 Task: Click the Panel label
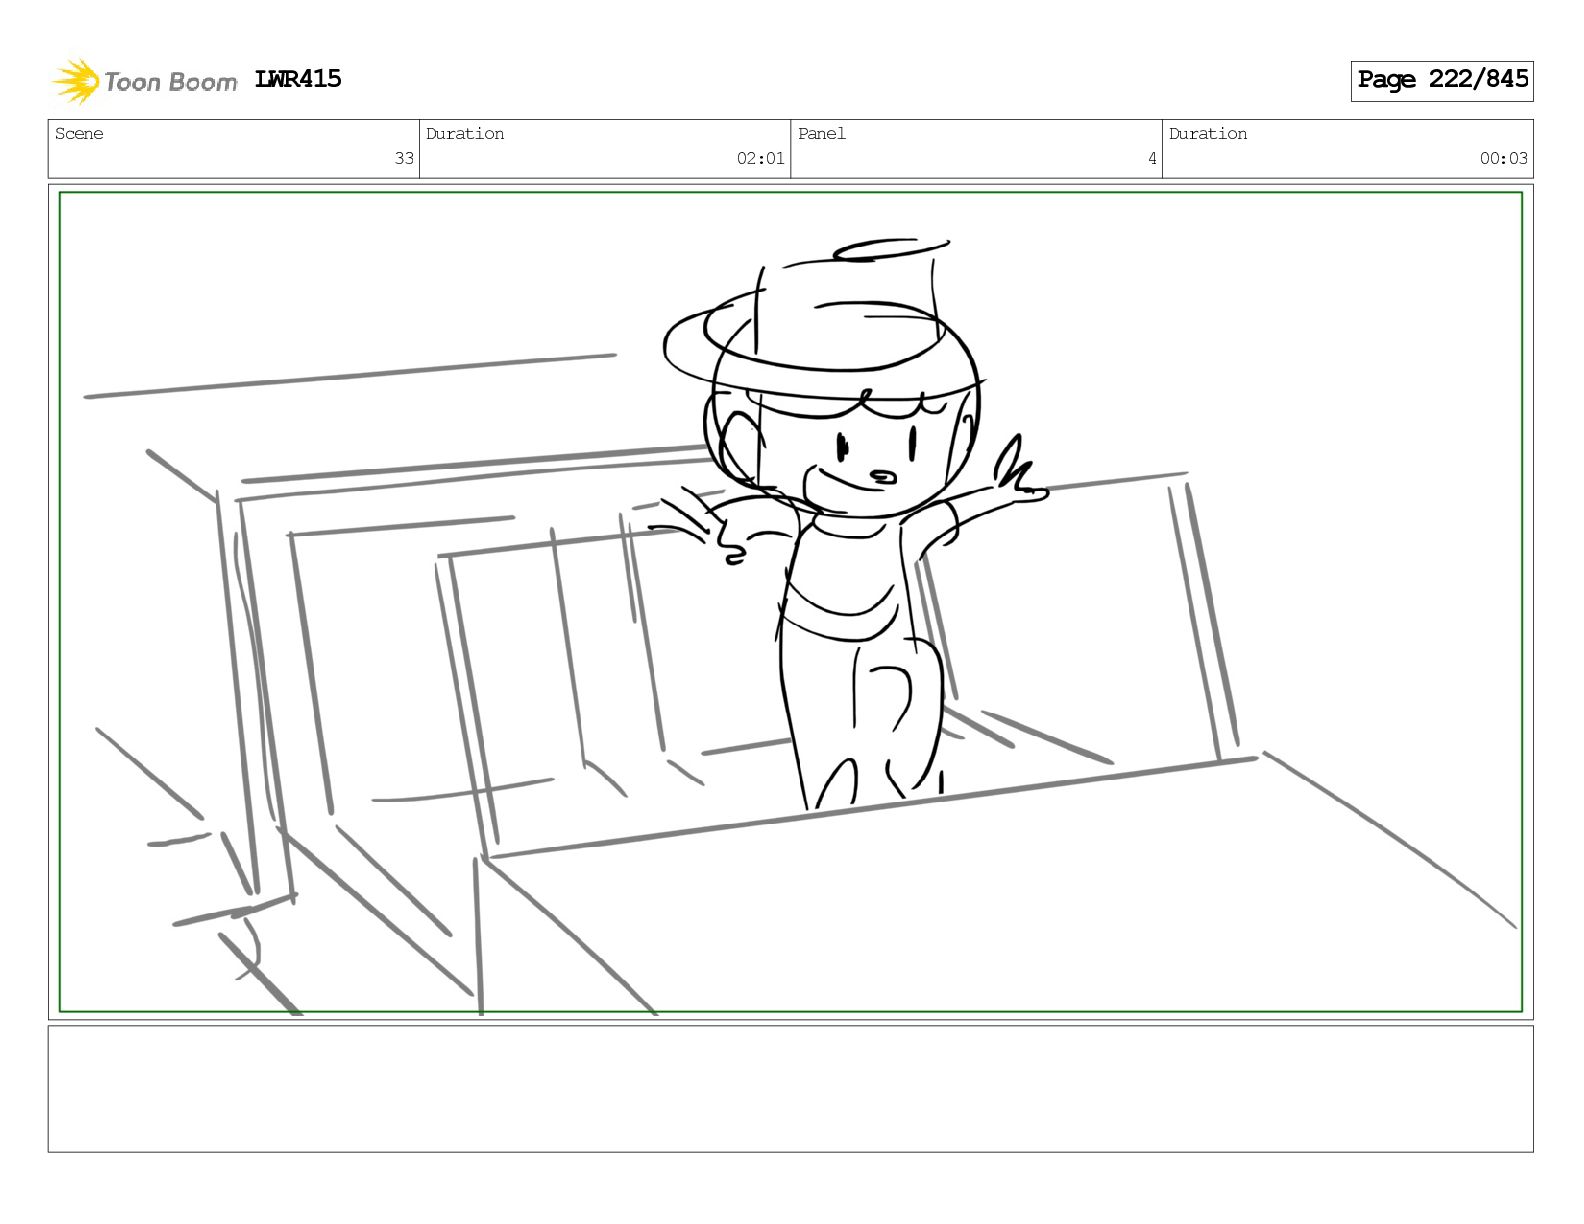point(822,134)
